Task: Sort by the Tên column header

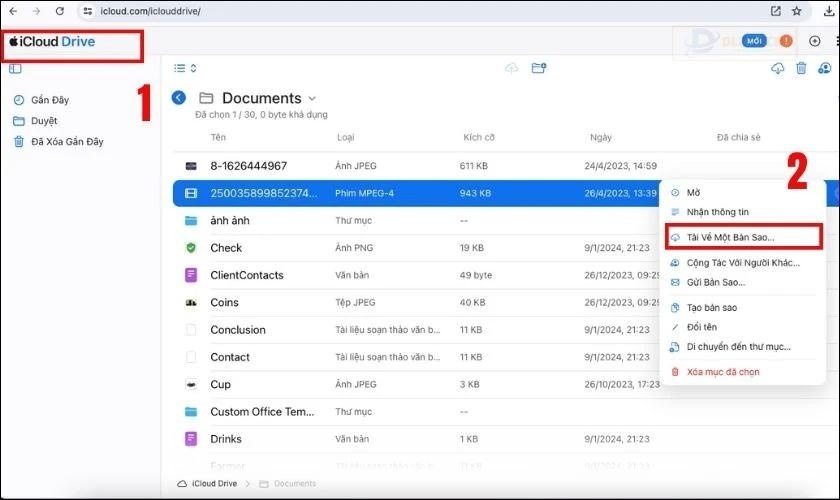Action: point(218,137)
